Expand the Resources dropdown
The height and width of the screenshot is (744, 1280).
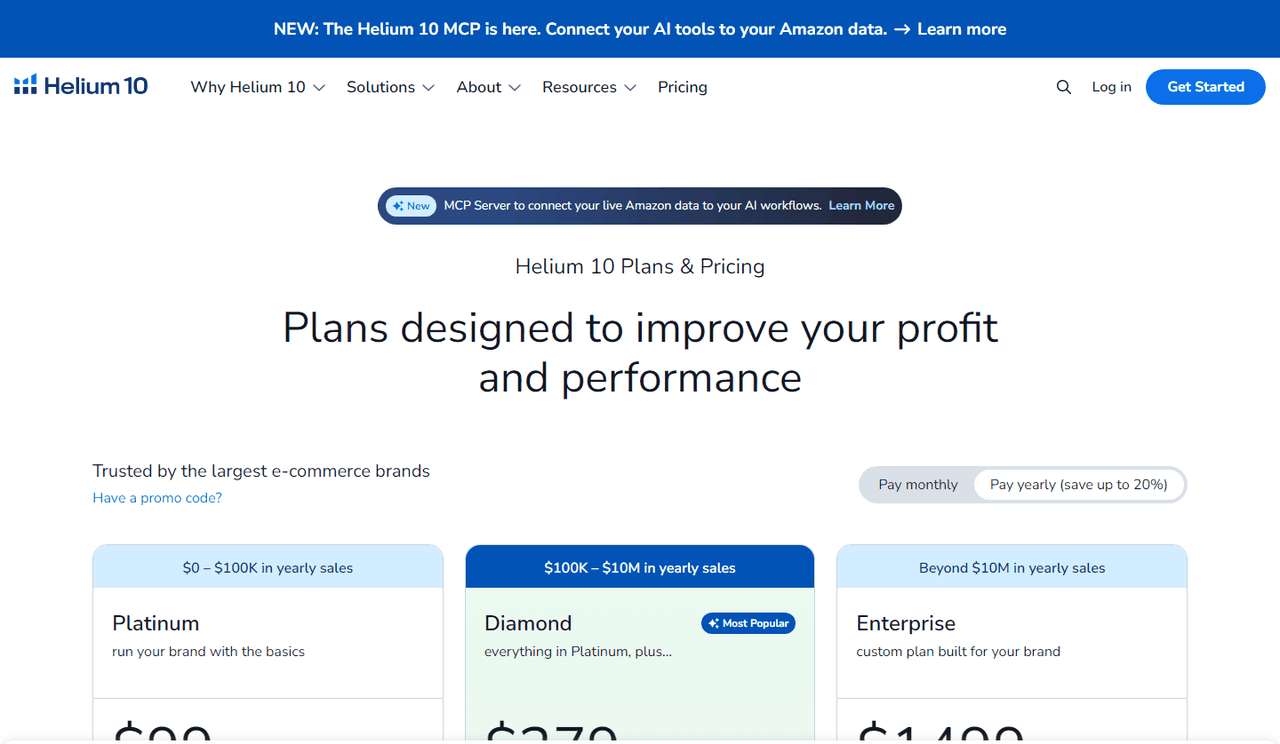[x=589, y=87]
